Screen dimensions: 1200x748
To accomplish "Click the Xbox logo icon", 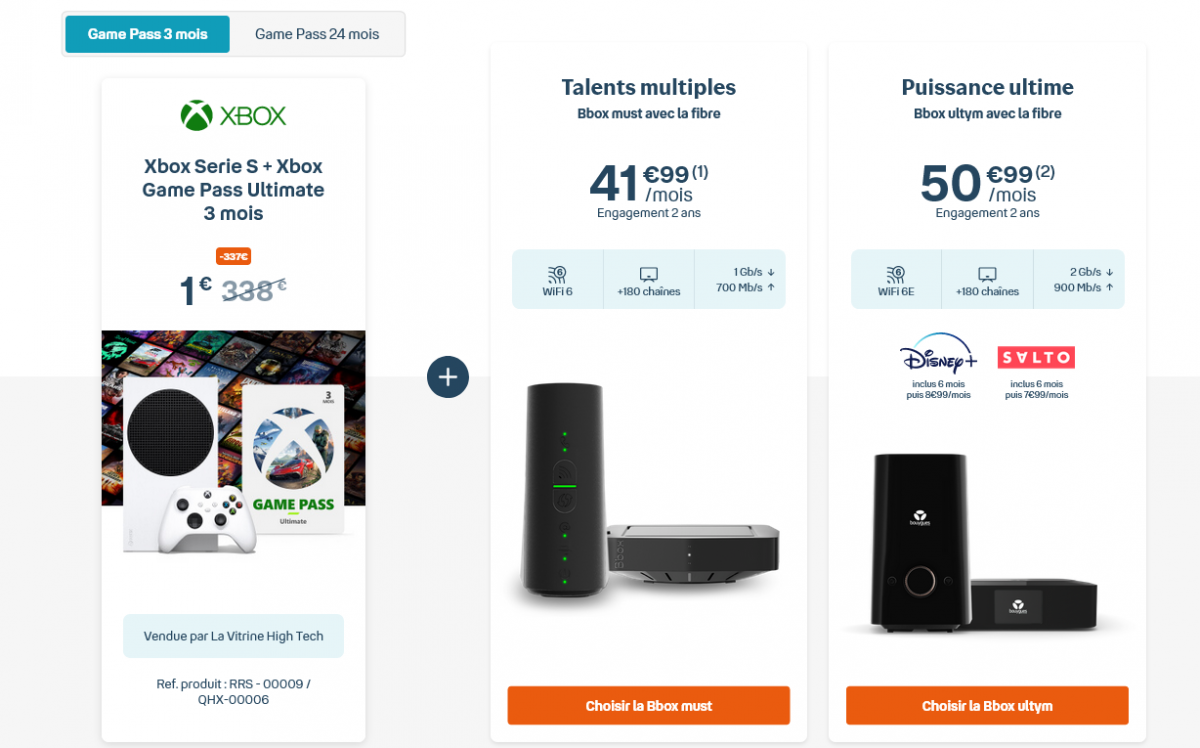I will (197, 115).
